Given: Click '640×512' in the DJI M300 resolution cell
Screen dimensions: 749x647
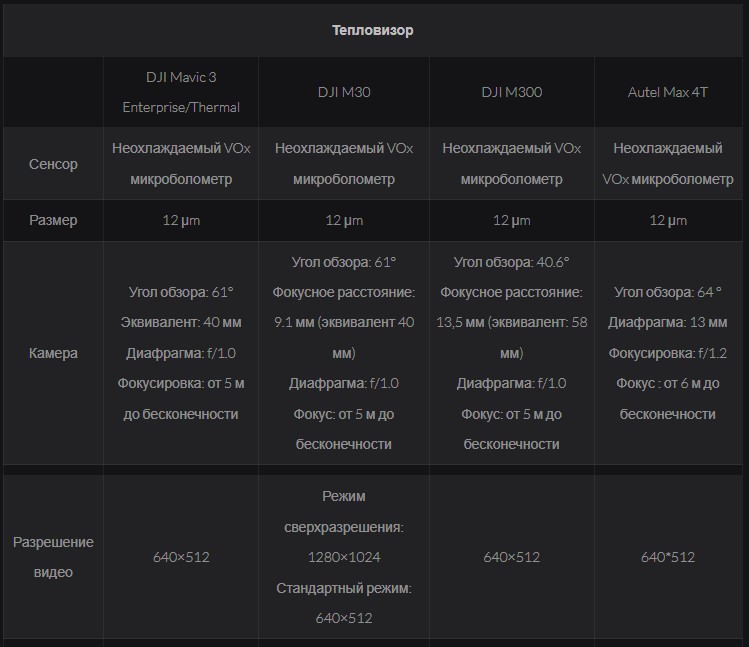Looking at the screenshot, I should tap(512, 557).
